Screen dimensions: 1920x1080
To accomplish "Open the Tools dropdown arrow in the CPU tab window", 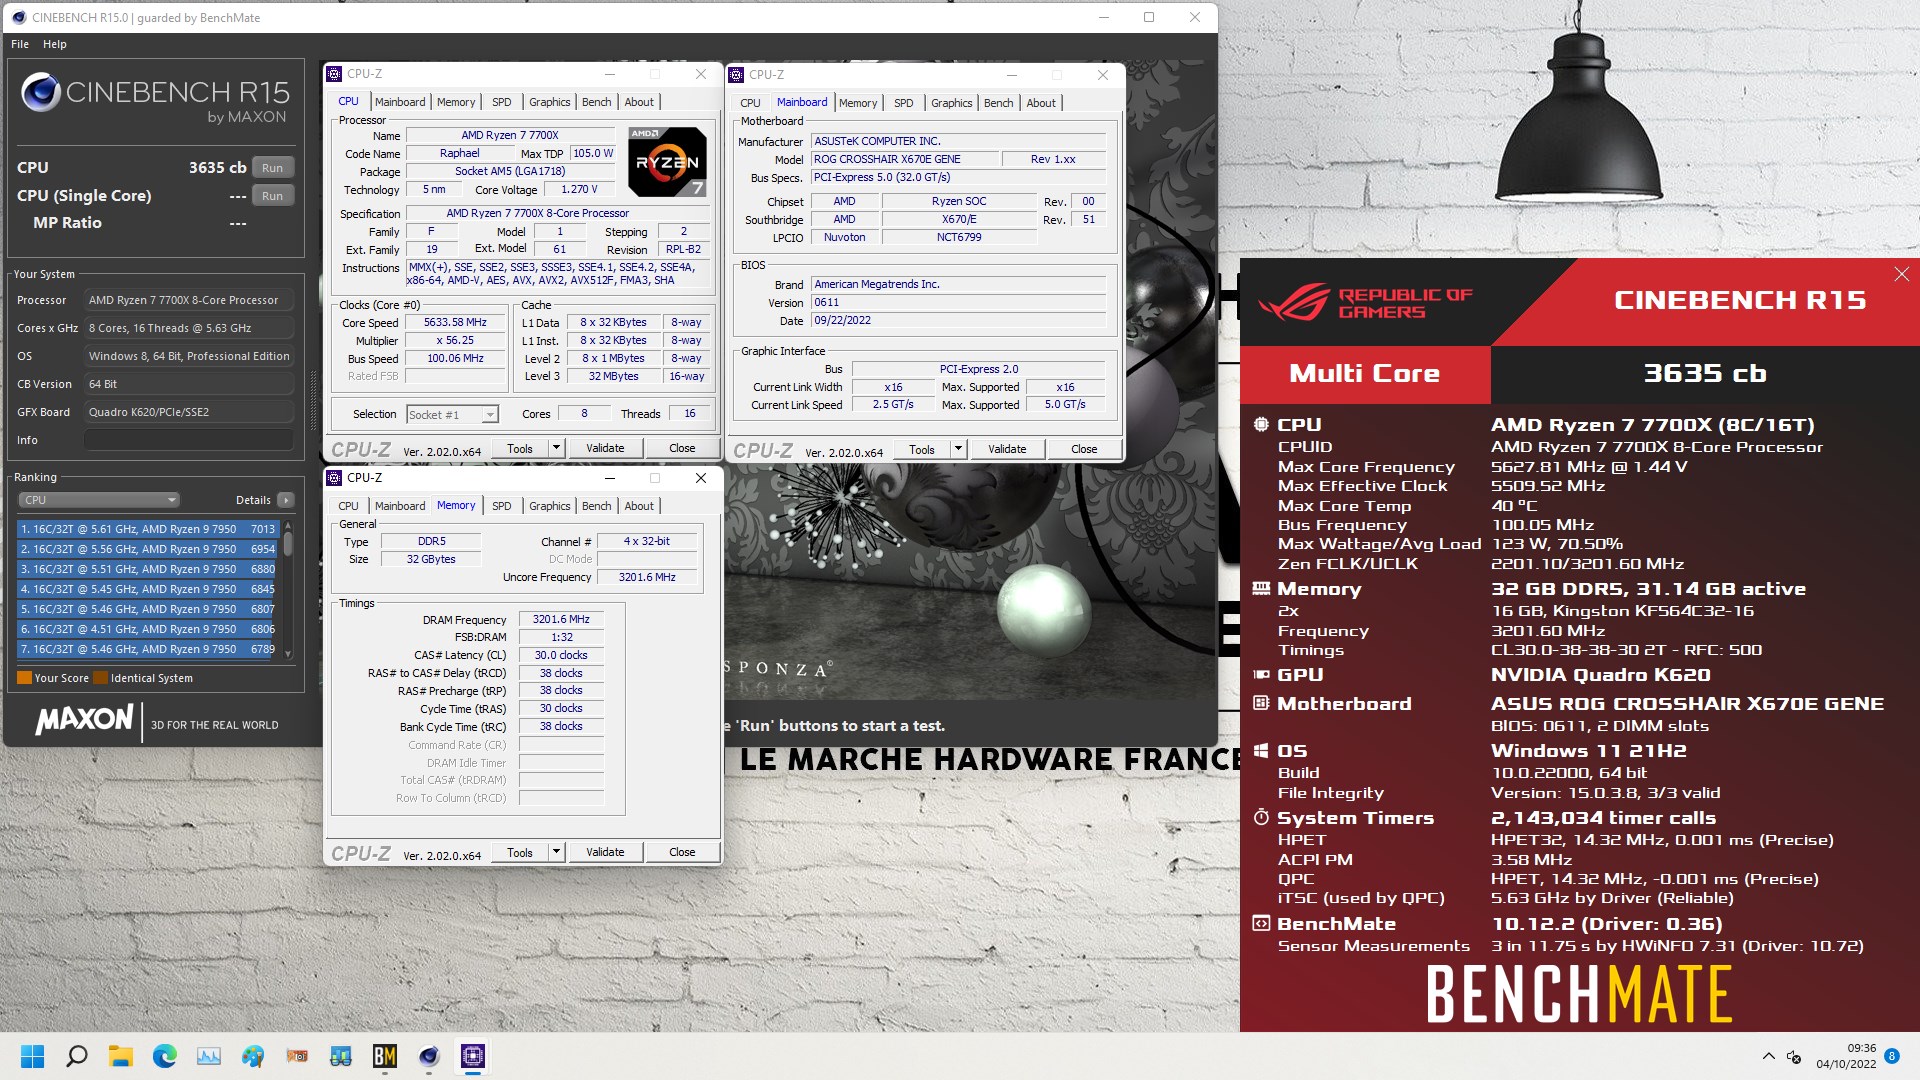I will (557, 448).
